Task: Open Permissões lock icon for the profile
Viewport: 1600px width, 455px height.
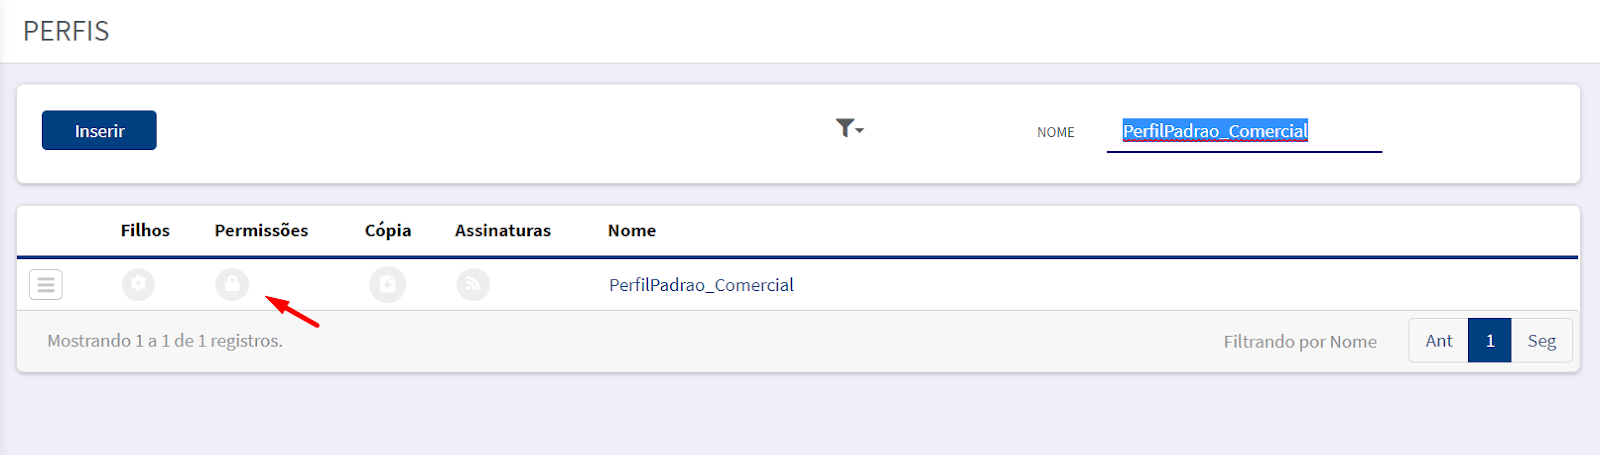Action: (232, 284)
